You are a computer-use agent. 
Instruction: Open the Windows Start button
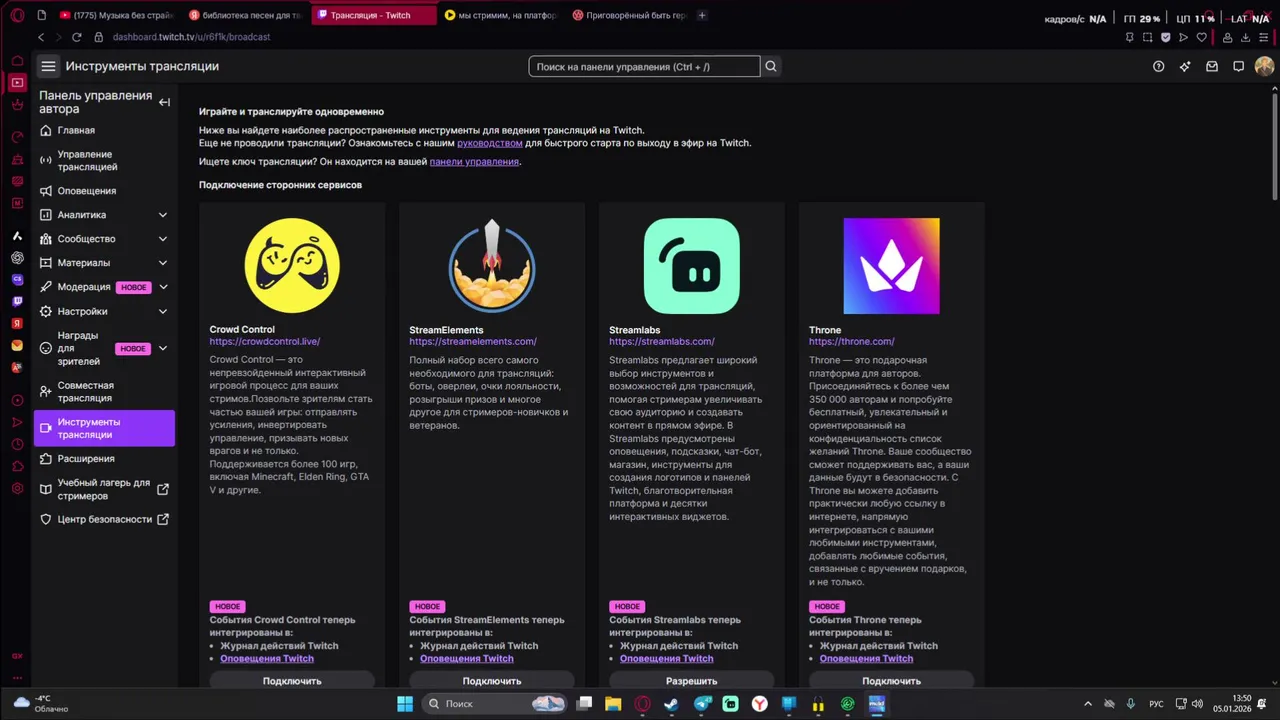(405, 704)
